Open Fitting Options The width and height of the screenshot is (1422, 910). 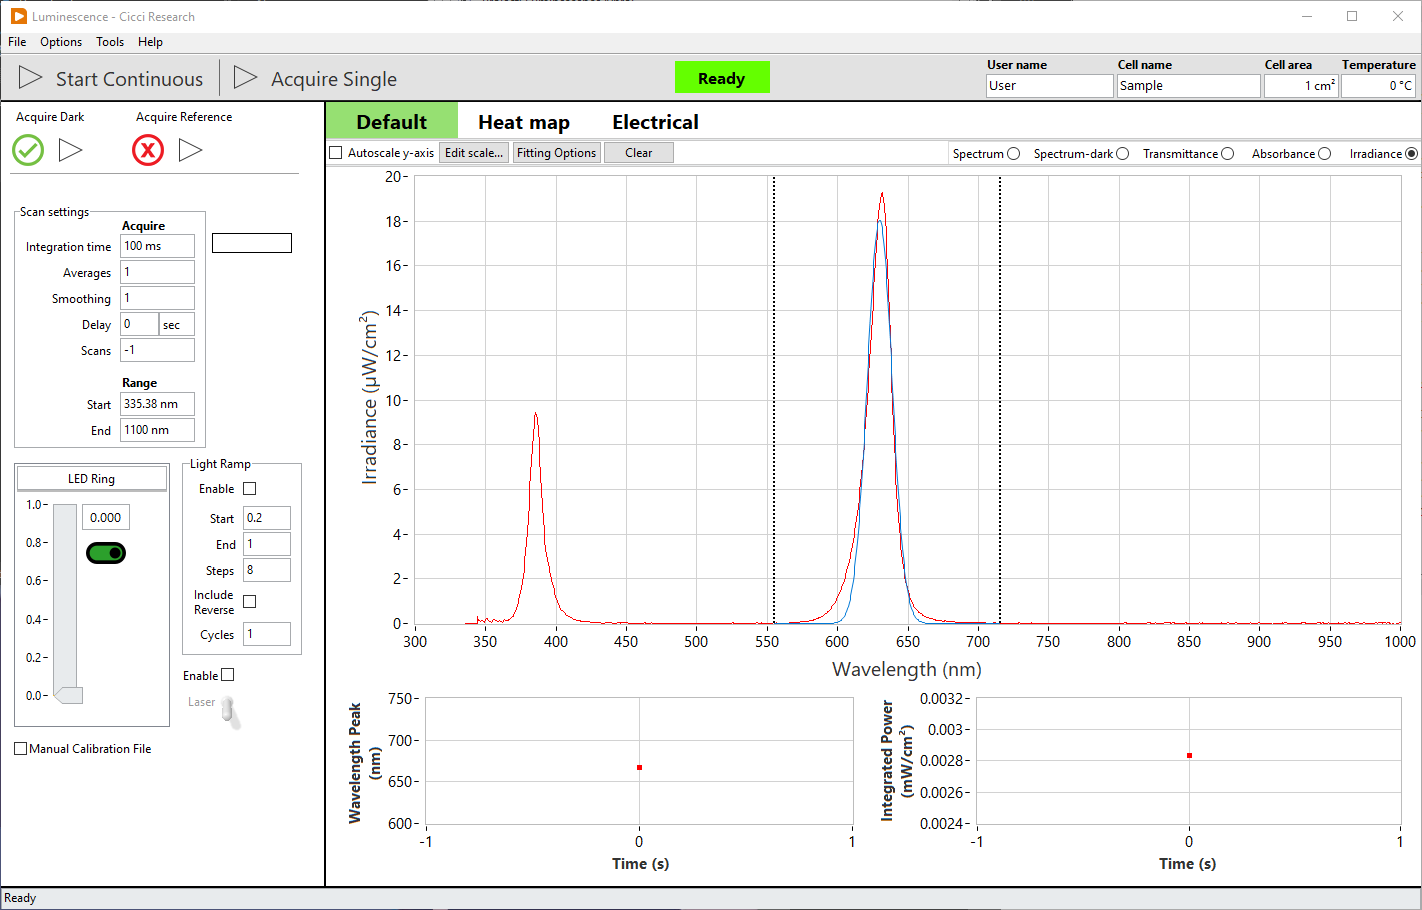tap(556, 153)
